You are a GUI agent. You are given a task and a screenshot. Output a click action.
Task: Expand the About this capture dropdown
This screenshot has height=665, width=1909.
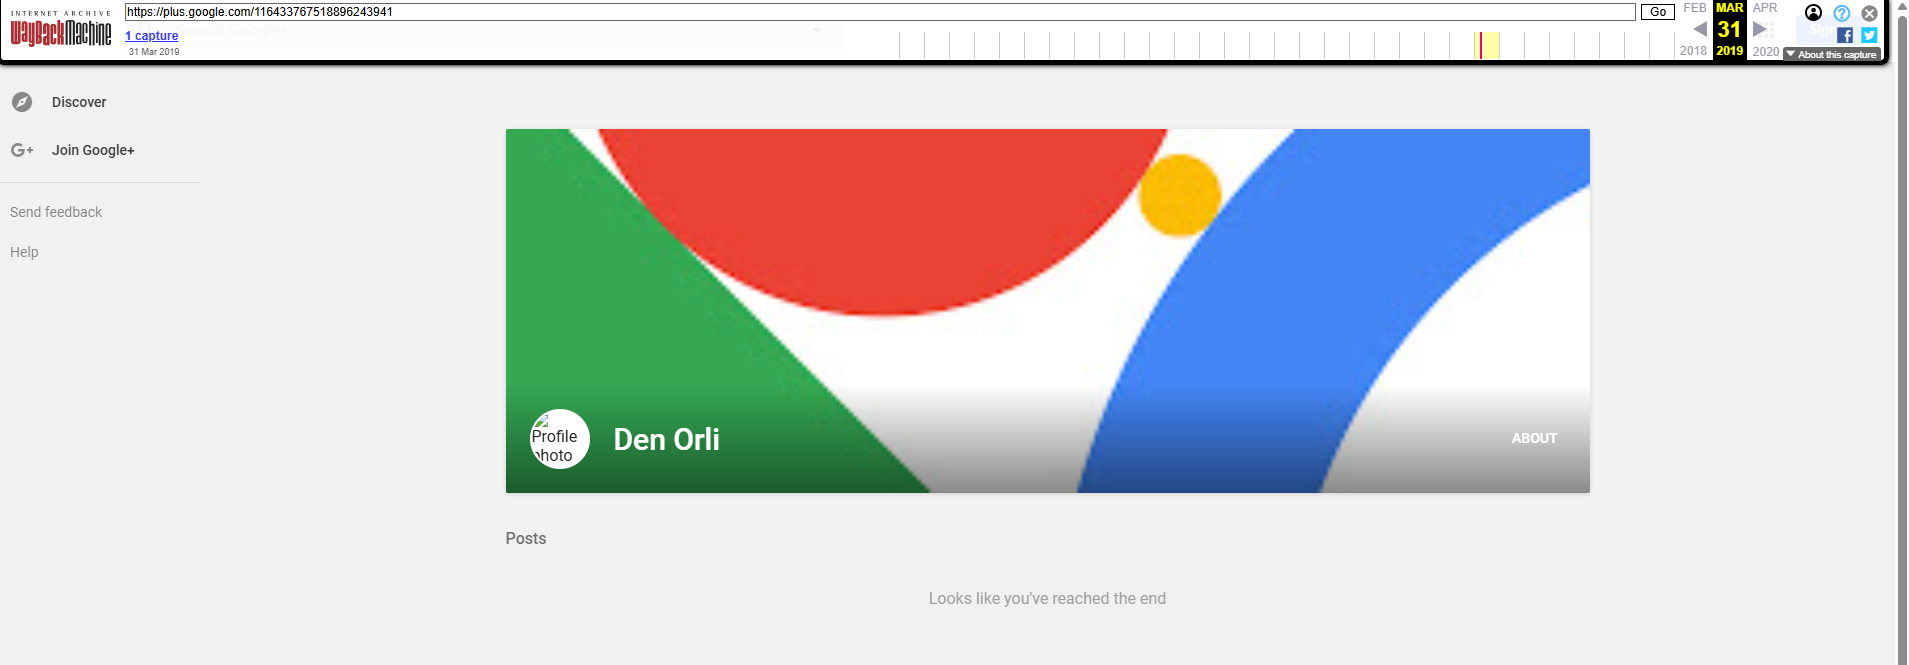click(x=1832, y=54)
